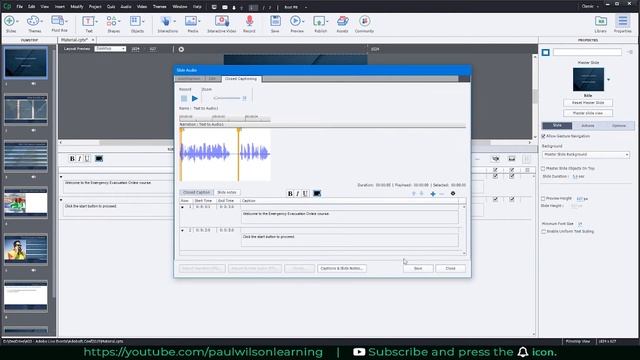Expand the Slides tool dropdown arrow

[x=17, y=21]
